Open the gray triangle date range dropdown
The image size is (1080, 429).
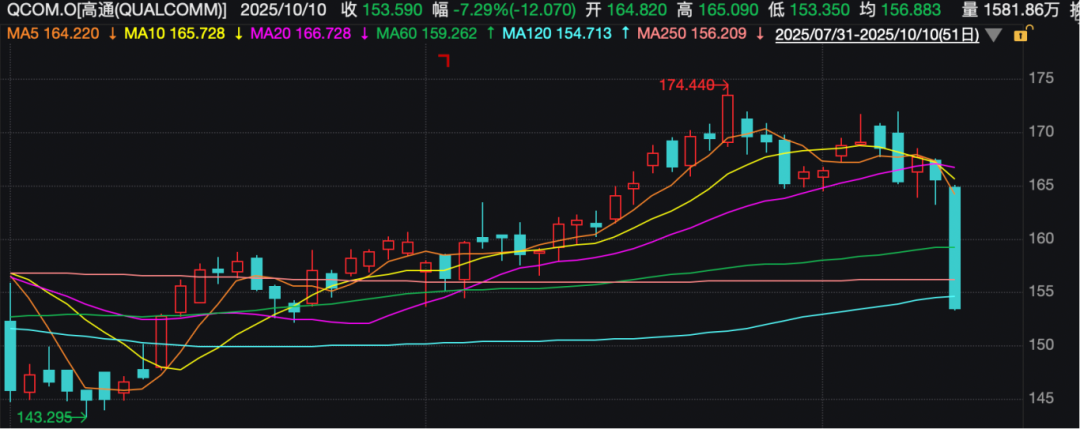pos(993,35)
